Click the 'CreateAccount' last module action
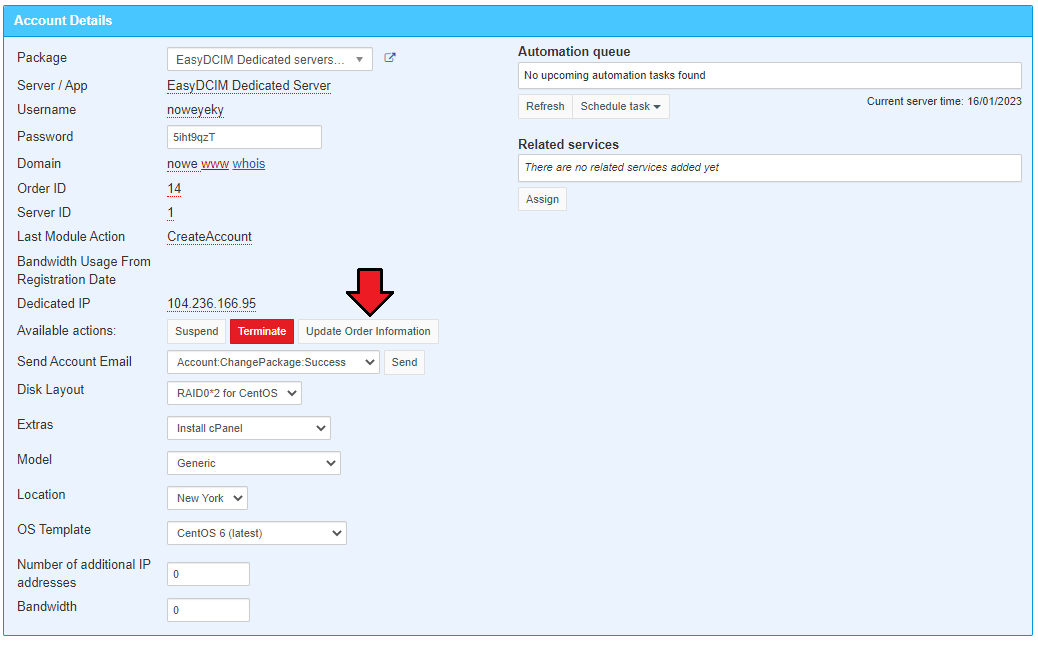This screenshot has width=1038, height=646. pos(209,237)
